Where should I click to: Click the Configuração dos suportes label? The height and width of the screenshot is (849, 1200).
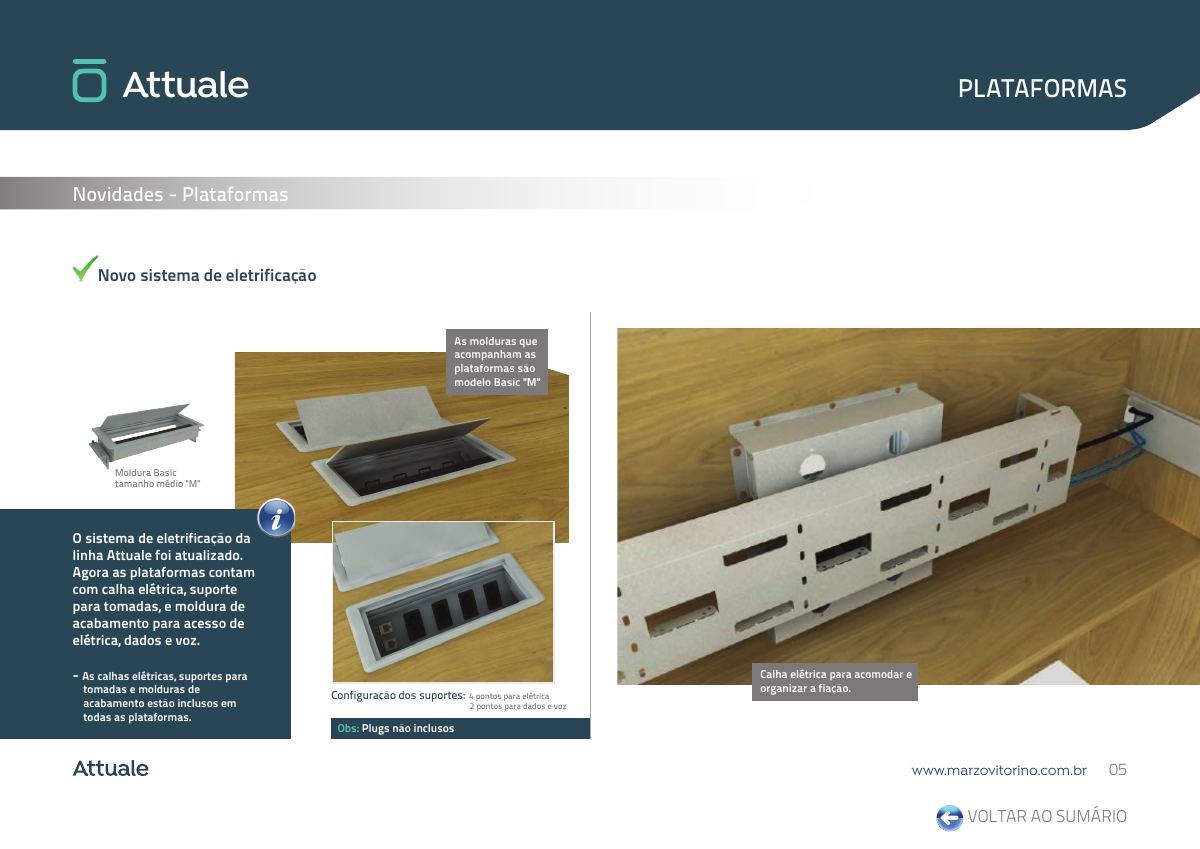[398, 695]
